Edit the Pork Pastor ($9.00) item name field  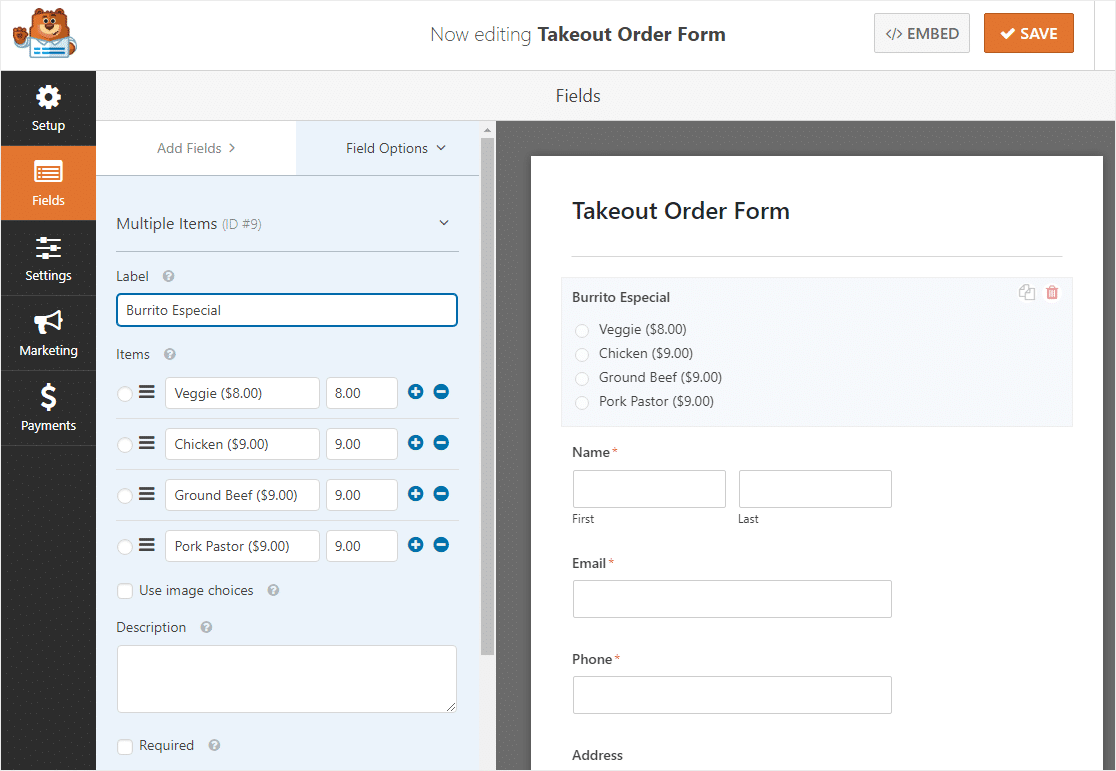click(x=242, y=546)
